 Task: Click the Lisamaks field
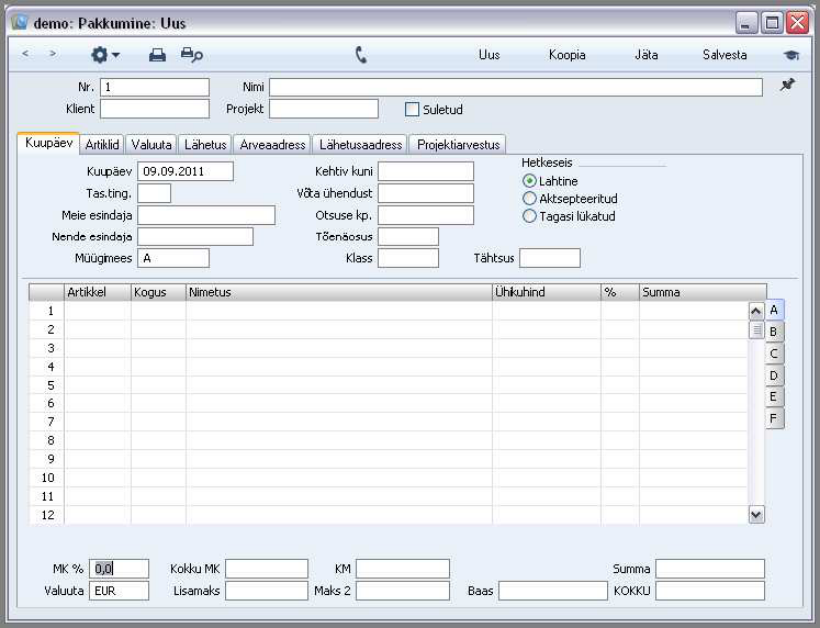point(267,591)
